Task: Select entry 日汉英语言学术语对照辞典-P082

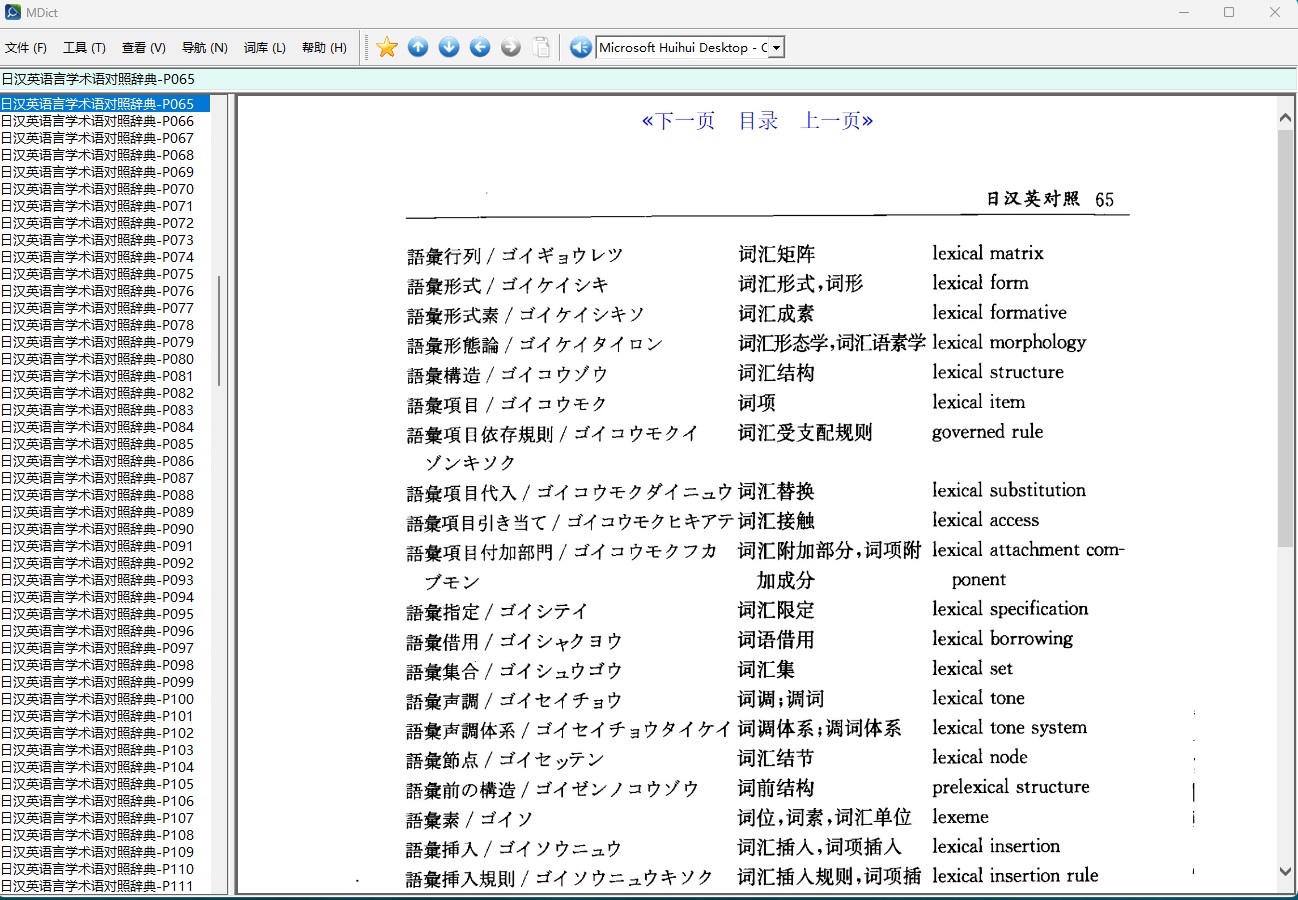Action: (104, 393)
